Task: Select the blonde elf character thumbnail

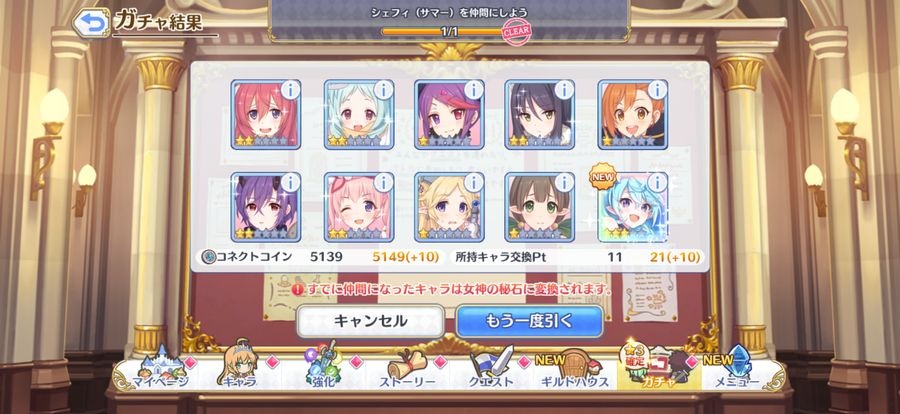Action: (449, 207)
